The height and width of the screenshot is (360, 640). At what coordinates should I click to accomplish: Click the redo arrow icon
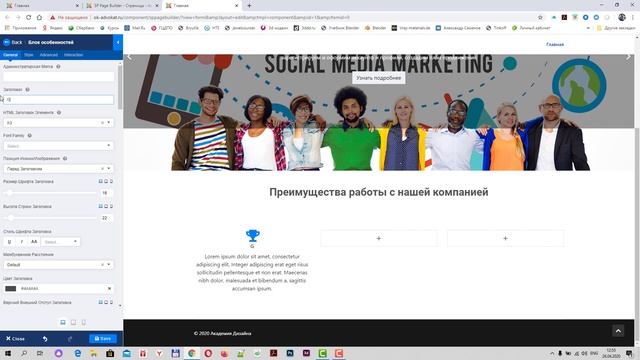click(70, 339)
